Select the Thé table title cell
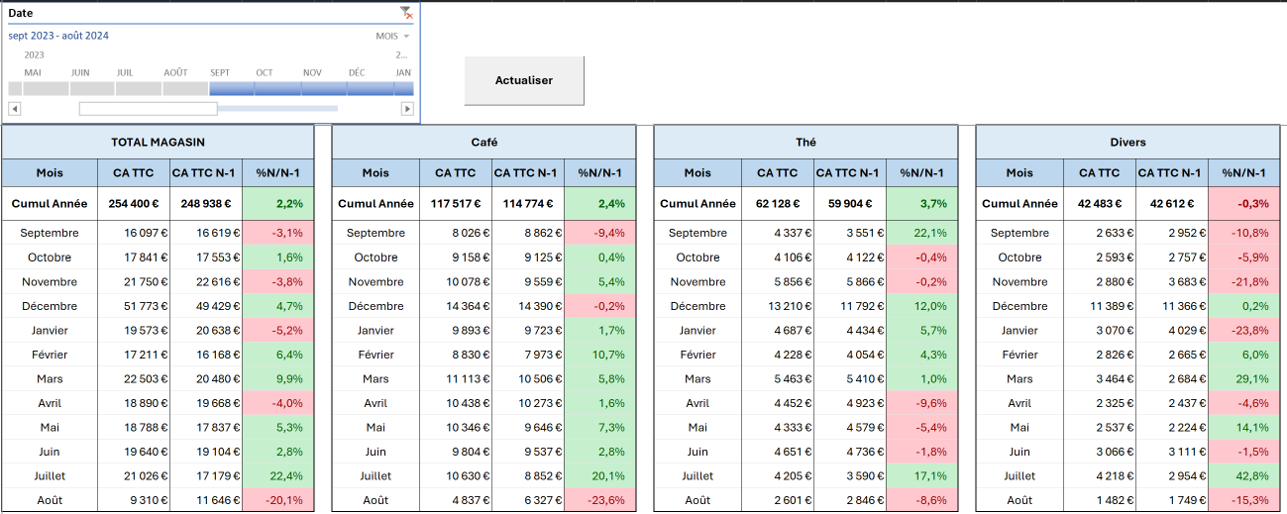The image size is (1287, 514). (x=806, y=143)
